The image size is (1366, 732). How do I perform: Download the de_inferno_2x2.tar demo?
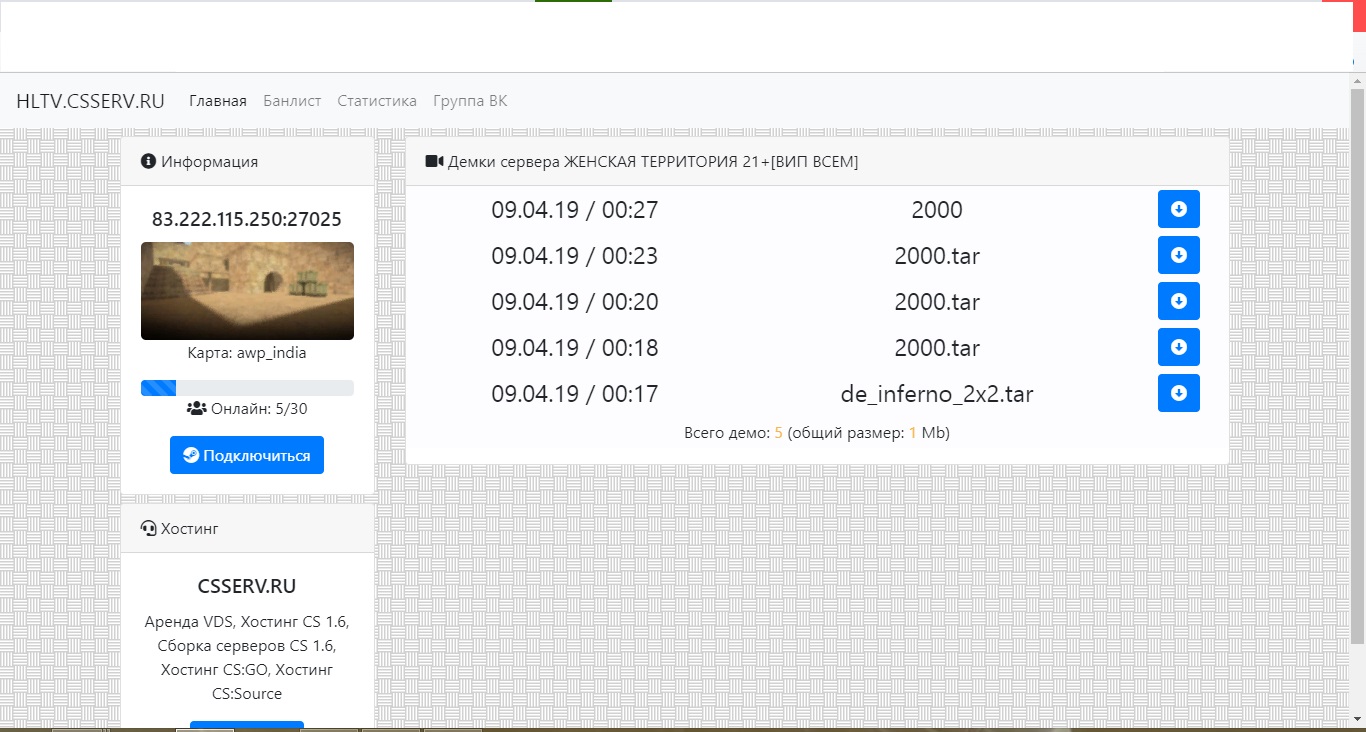click(1178, 393)
